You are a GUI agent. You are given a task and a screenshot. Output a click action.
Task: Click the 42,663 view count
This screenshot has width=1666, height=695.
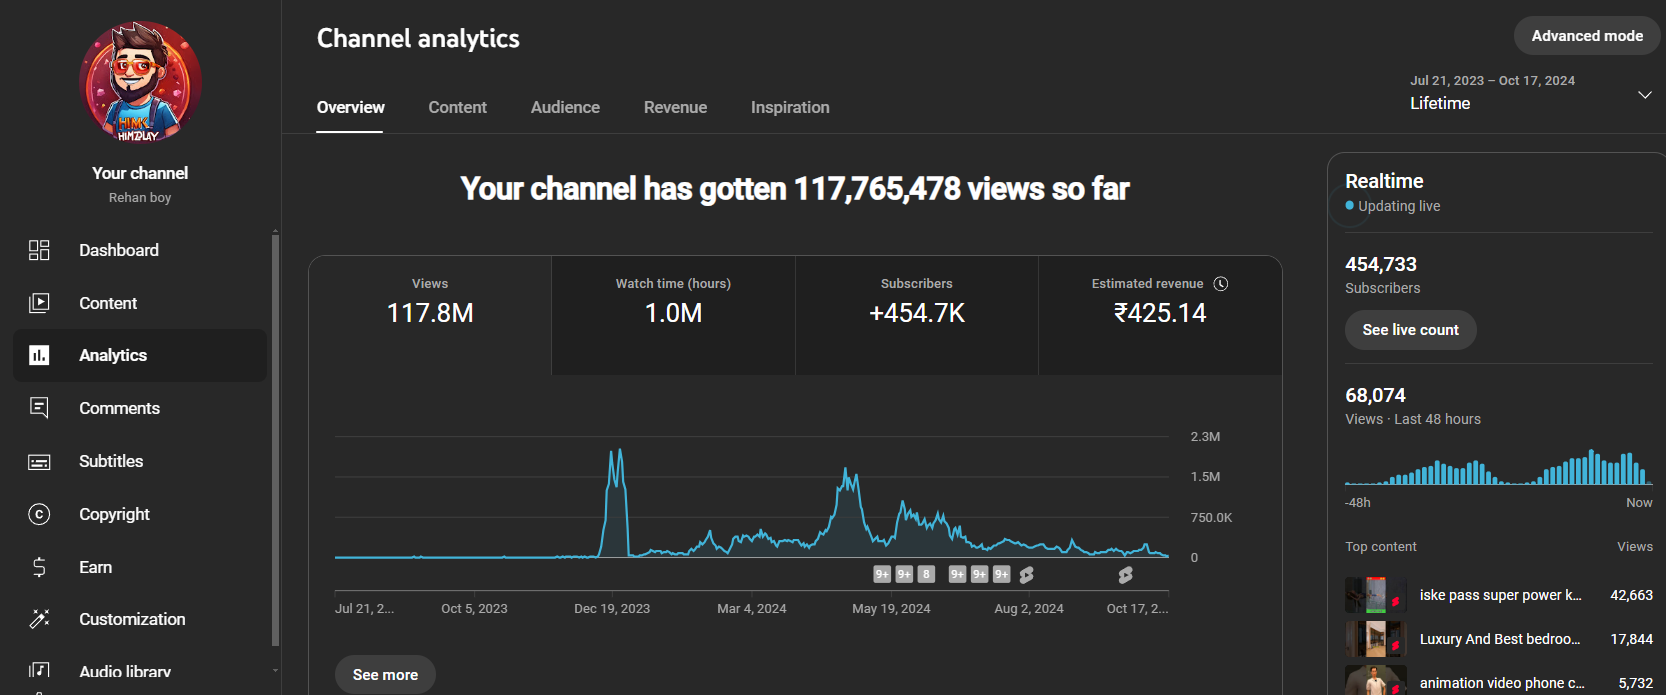click(x=1631, y=595)
